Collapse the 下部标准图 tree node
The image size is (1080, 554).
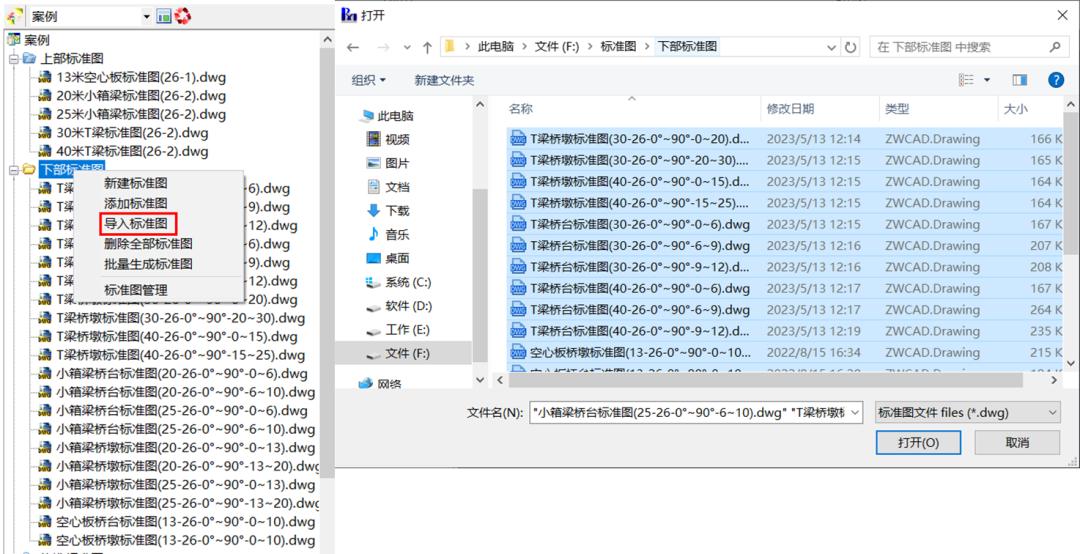click(13, 169)
